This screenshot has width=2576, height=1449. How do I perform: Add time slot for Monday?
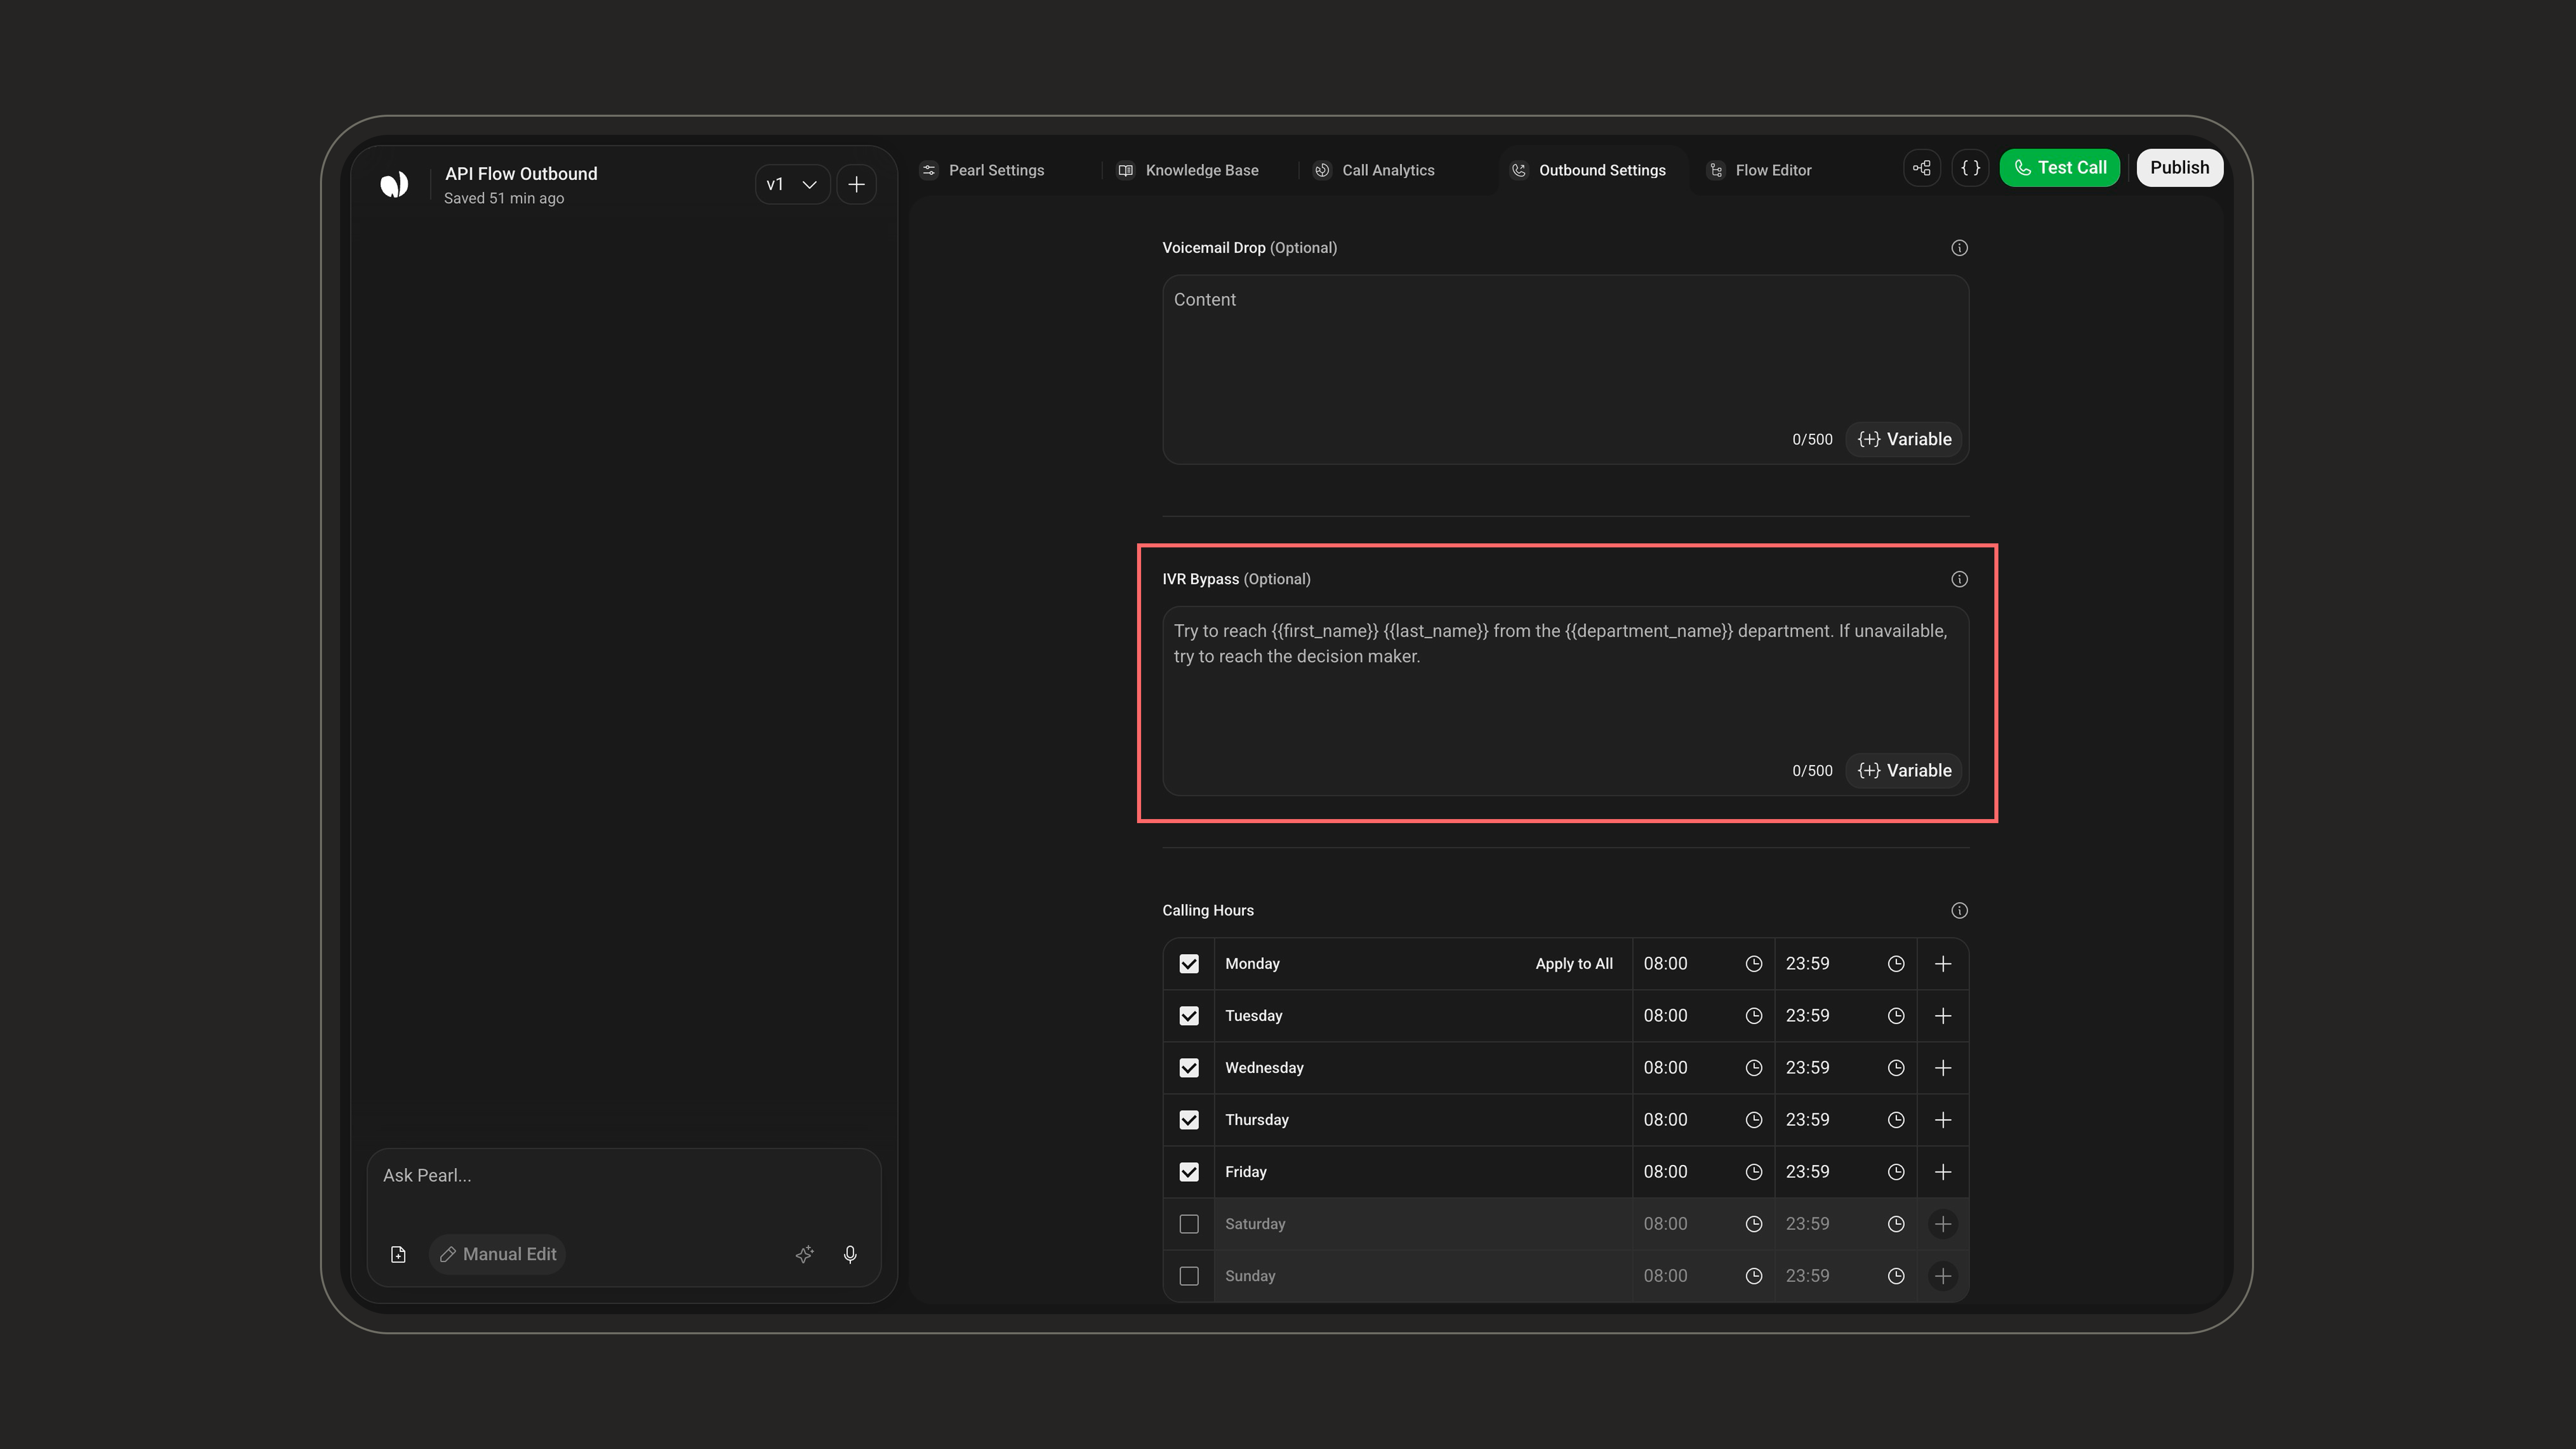click(x=1942, y=964)
